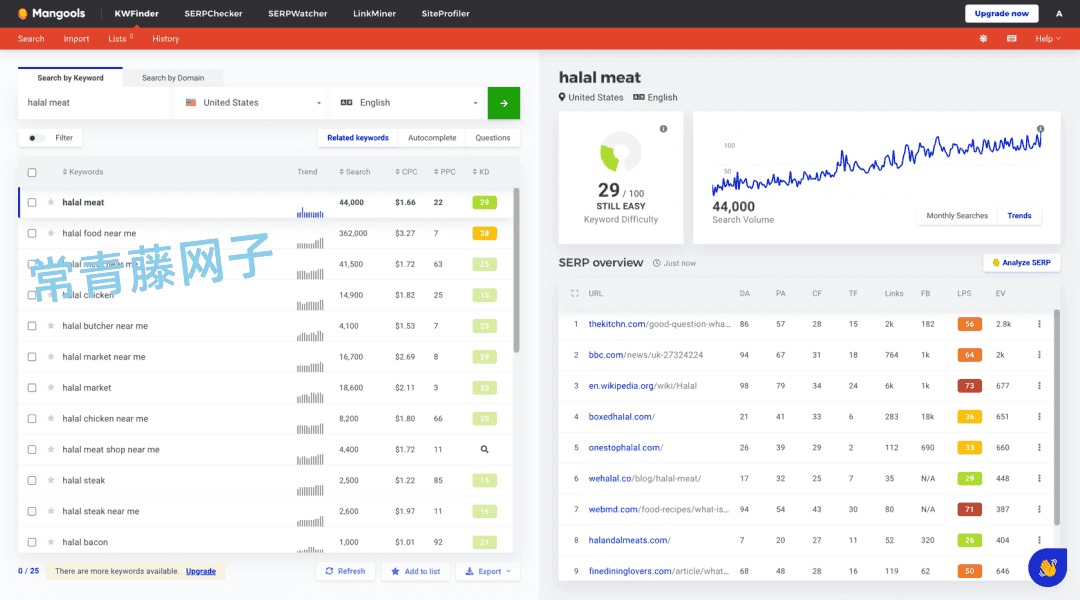Click the Upgrade now button
This screenshot has height=600, width=1080.
coord(1001,13)
